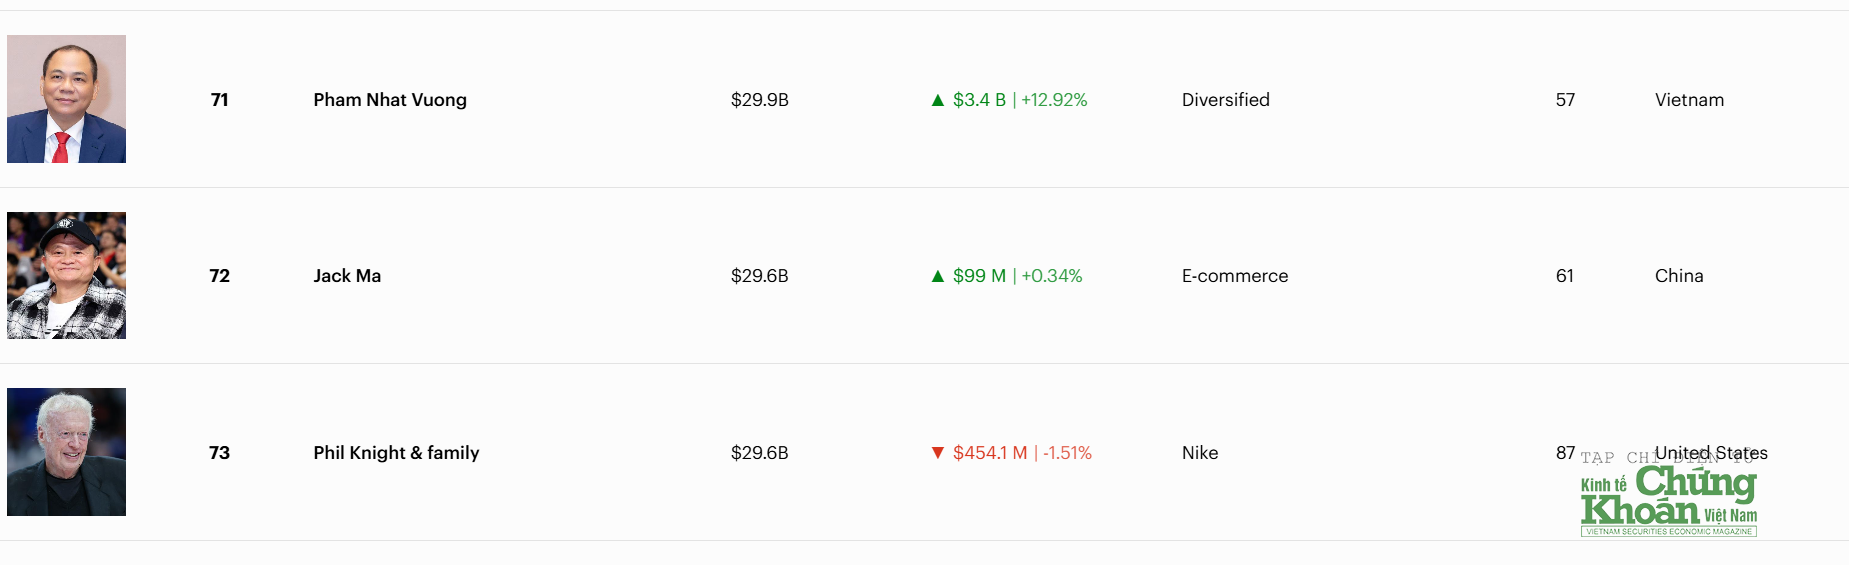This screenshot has width=1849, height=565.
Task: Click the green up arrow beside $3.4 B
Action: (x=938, y=100)
